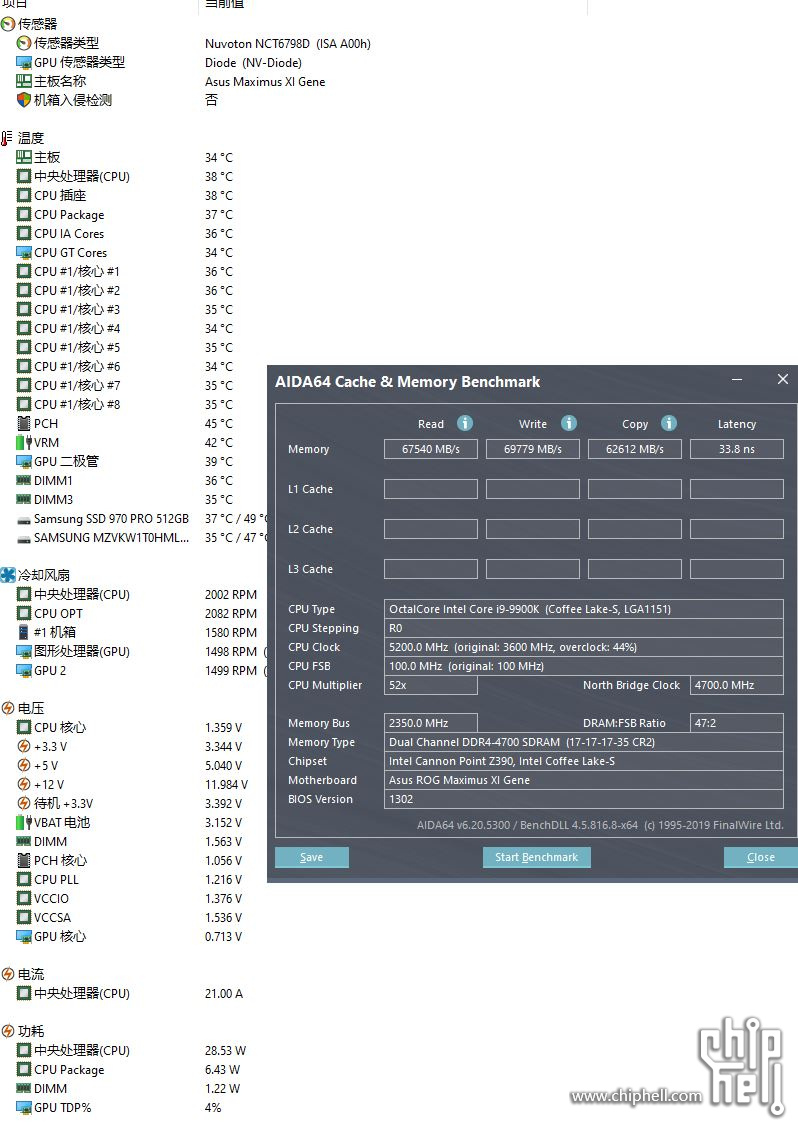Screen dimensions: 798x1131
Task: Click the +12 V voltage icon
Action: tap(24, 784)
